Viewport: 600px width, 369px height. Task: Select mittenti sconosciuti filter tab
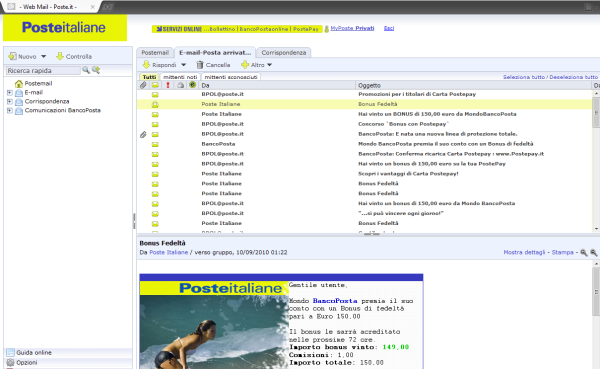pos(231,77)
